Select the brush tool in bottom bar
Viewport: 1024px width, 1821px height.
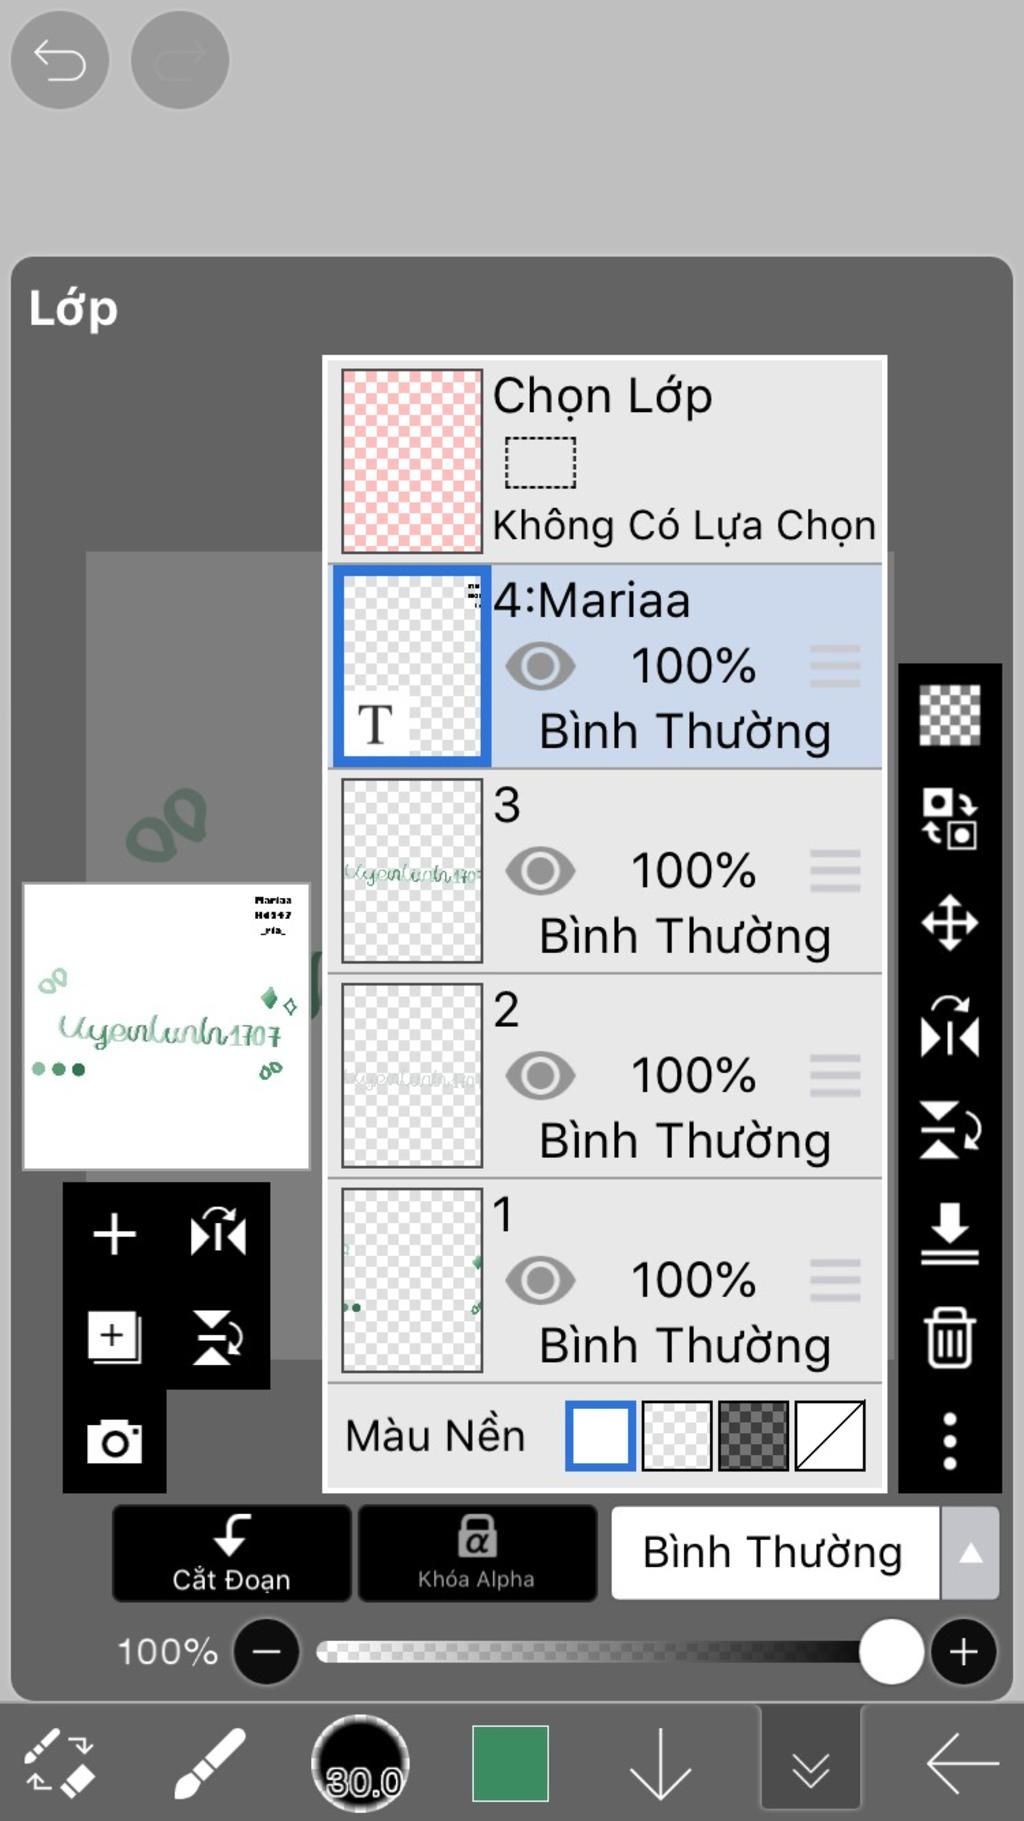(210, 1764)
